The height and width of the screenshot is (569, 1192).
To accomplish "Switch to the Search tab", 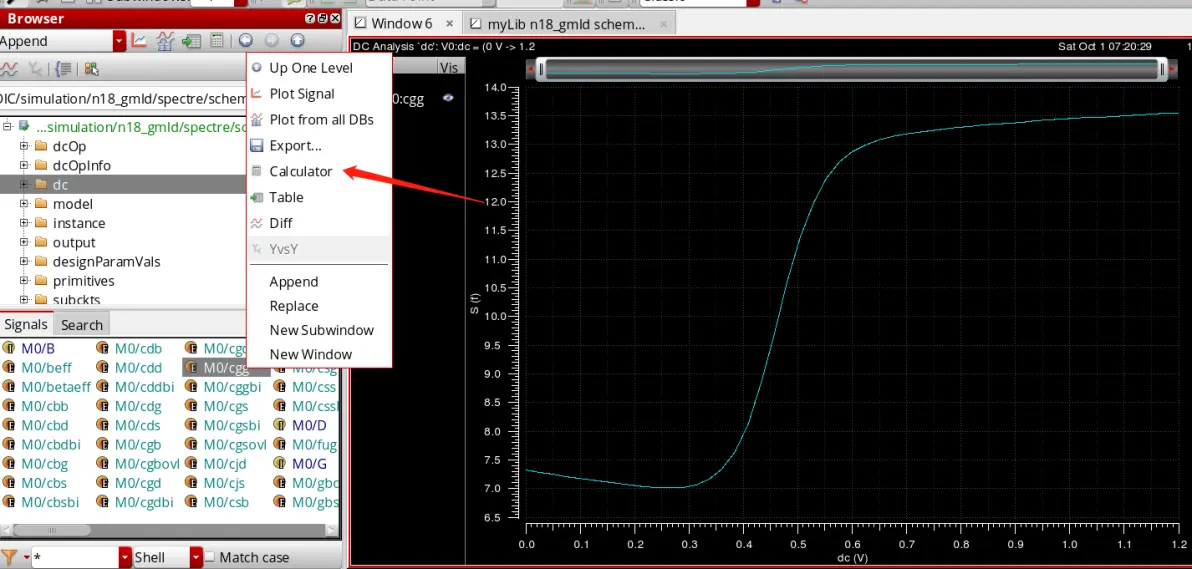I will 81,325.
